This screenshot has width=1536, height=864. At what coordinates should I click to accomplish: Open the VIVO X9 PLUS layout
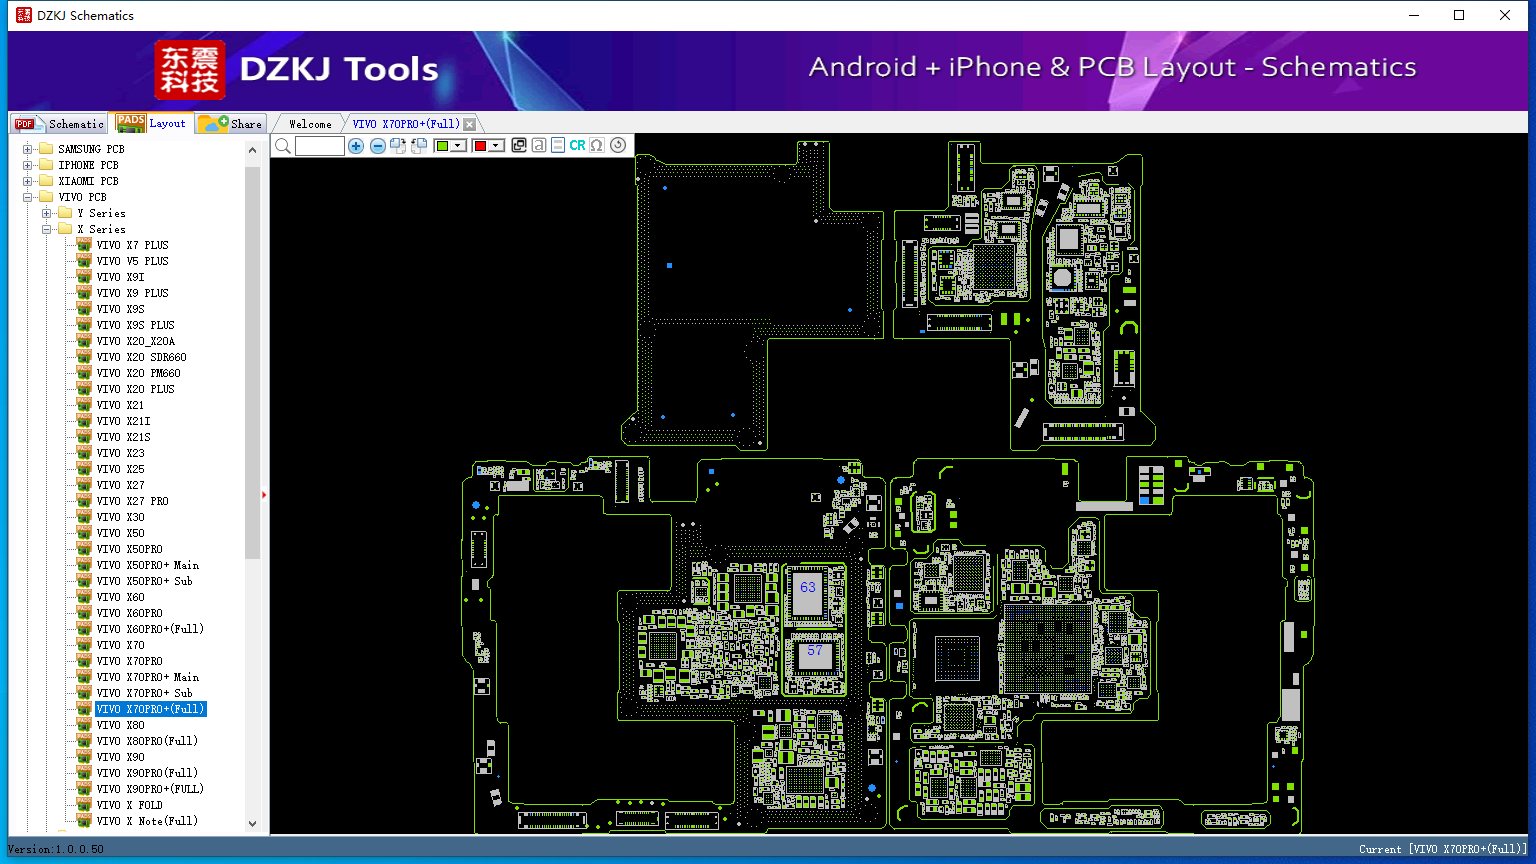(x=132, y=293)
